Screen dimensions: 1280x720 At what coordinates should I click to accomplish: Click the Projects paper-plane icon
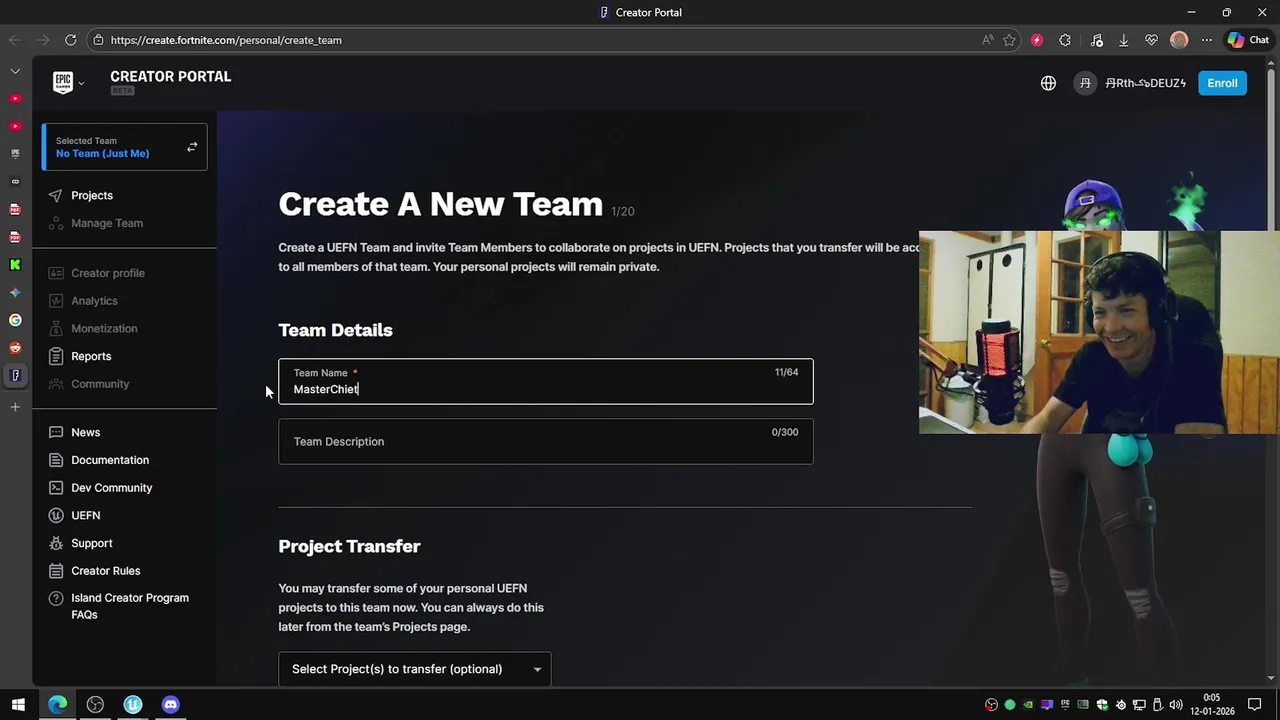(x=55, y=195)
